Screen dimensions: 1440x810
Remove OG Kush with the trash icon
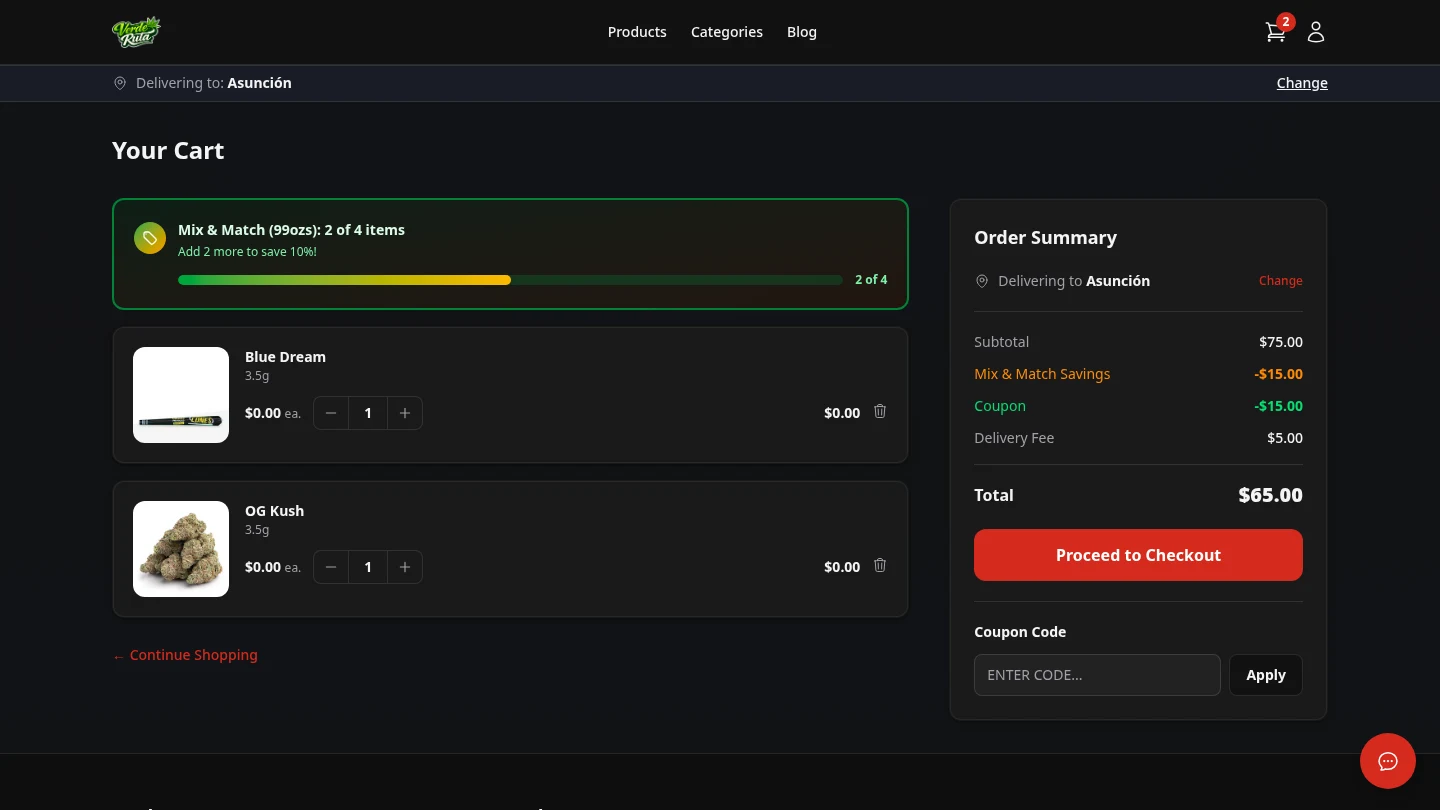coord(880,566)
